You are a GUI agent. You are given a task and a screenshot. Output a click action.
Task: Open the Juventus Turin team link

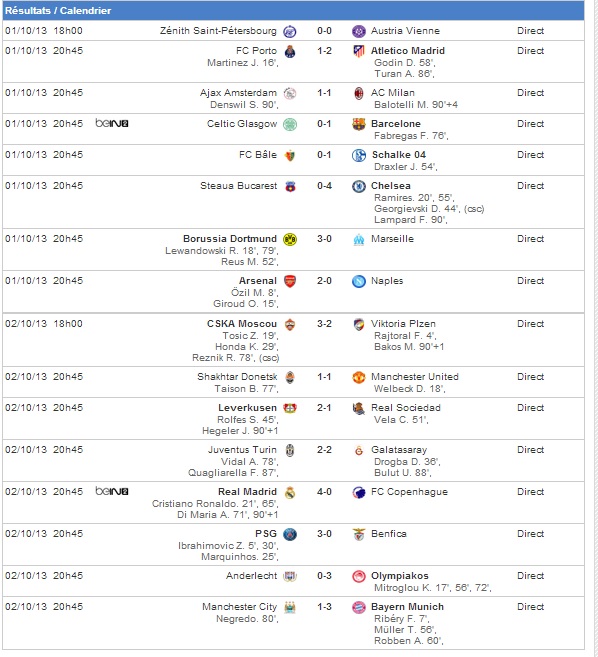pos(243,450)
